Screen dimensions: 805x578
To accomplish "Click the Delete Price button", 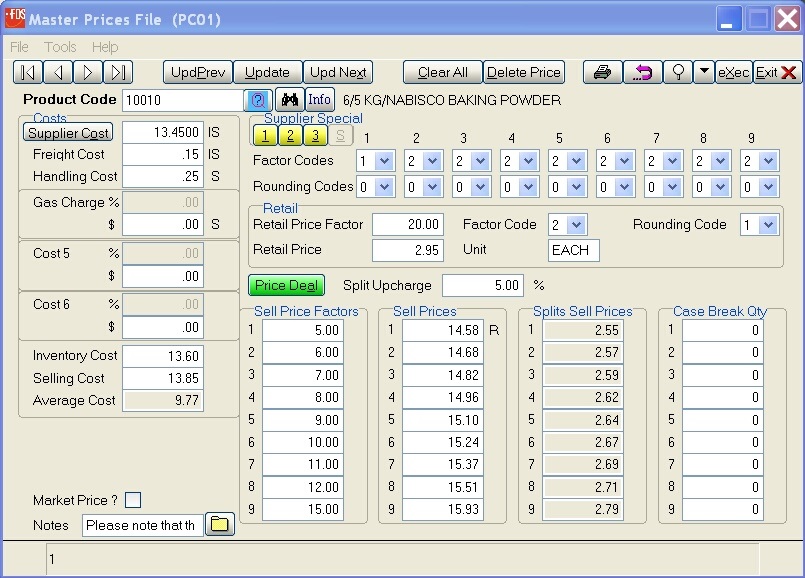I will pyautogui.click(x=524, y=72).
